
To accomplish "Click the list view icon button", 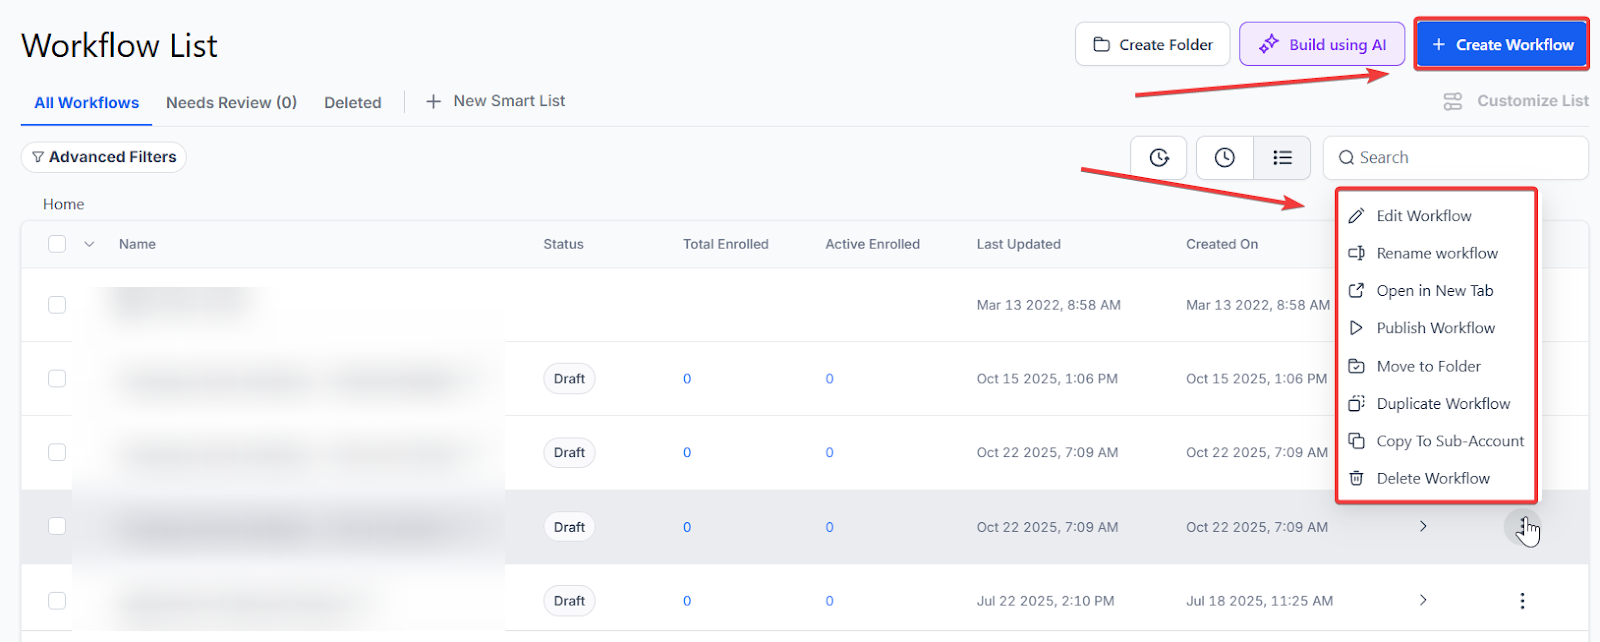I will [1282, 158].
